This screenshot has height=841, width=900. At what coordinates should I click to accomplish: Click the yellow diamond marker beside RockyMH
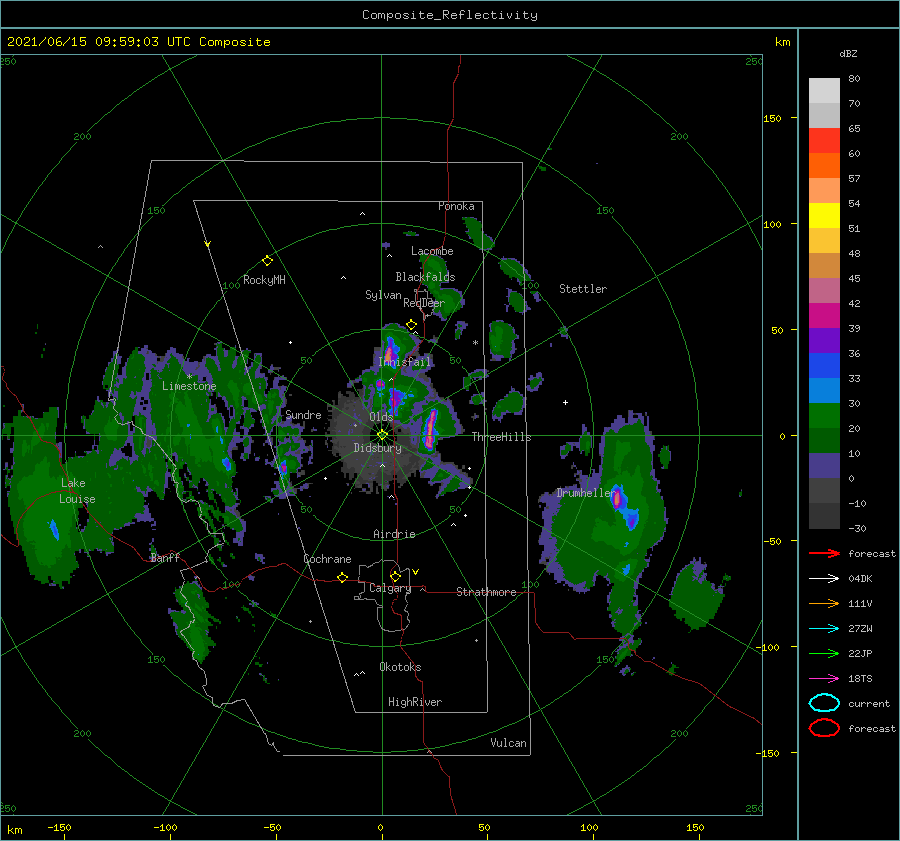pos(267,261)
